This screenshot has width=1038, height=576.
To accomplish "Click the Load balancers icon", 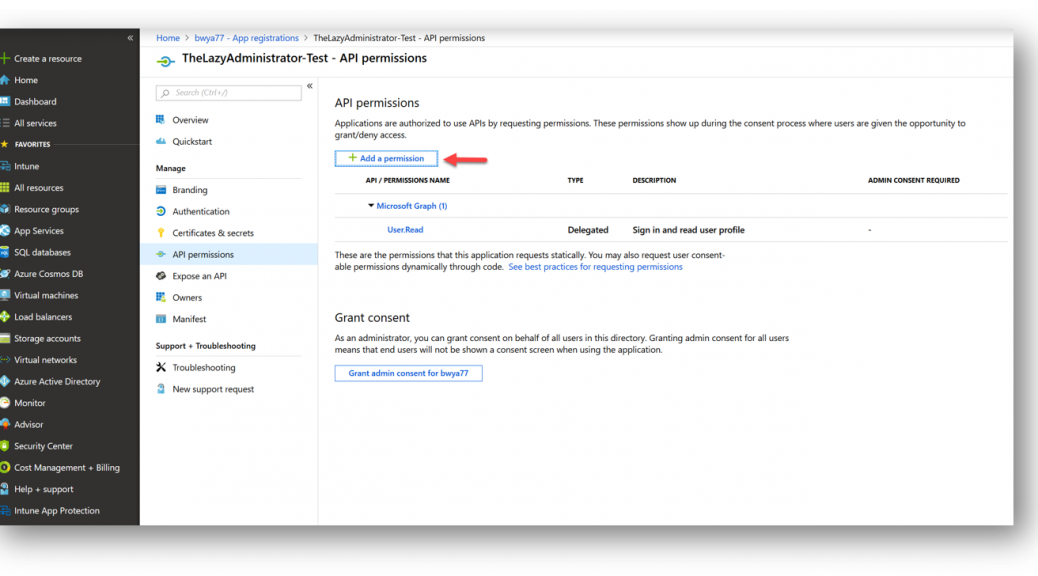I will pyautogui.click(x=5, y=316).
